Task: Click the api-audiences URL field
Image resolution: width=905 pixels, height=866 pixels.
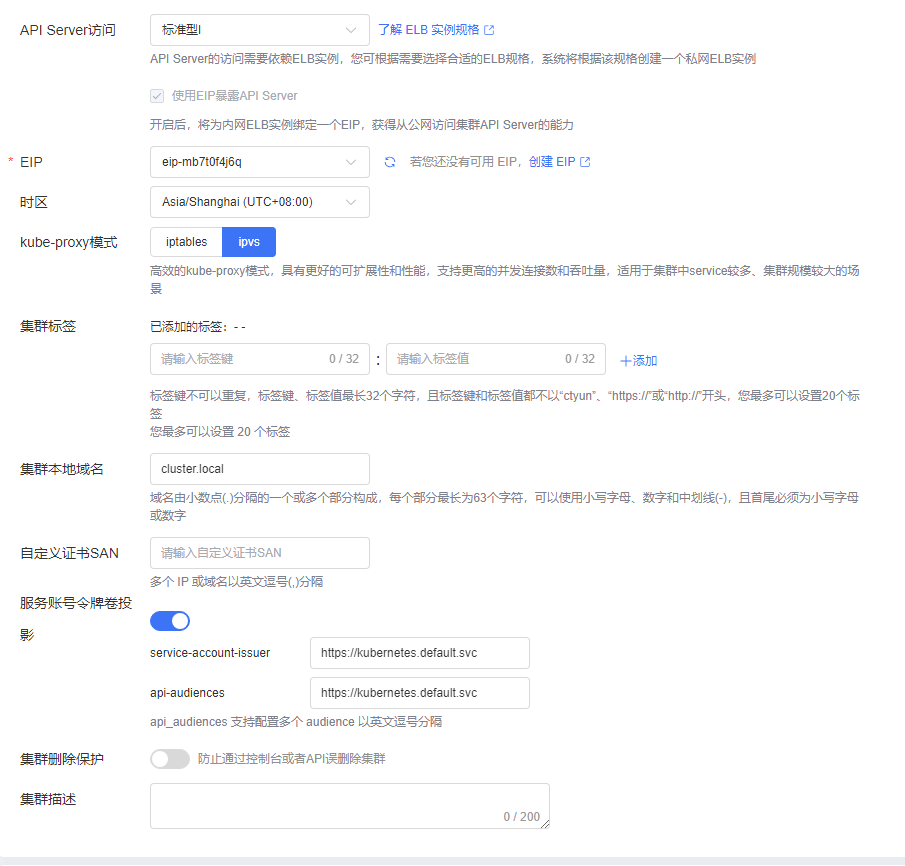Action: point(420,693)
